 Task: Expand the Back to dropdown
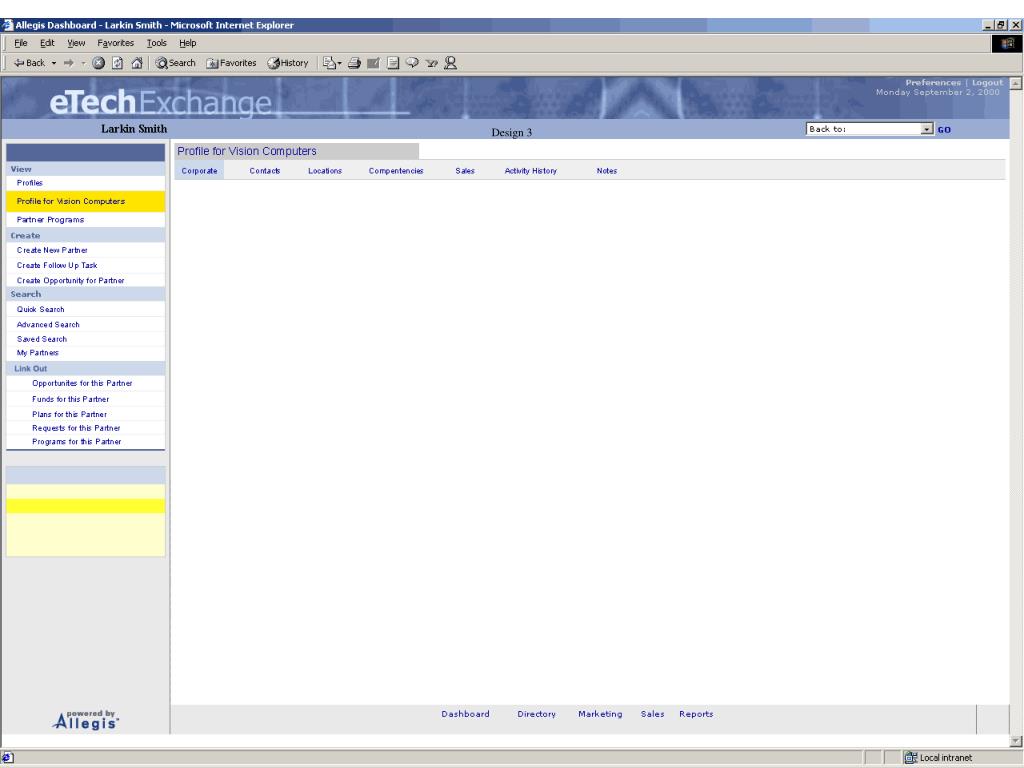(x=927, y=129)
